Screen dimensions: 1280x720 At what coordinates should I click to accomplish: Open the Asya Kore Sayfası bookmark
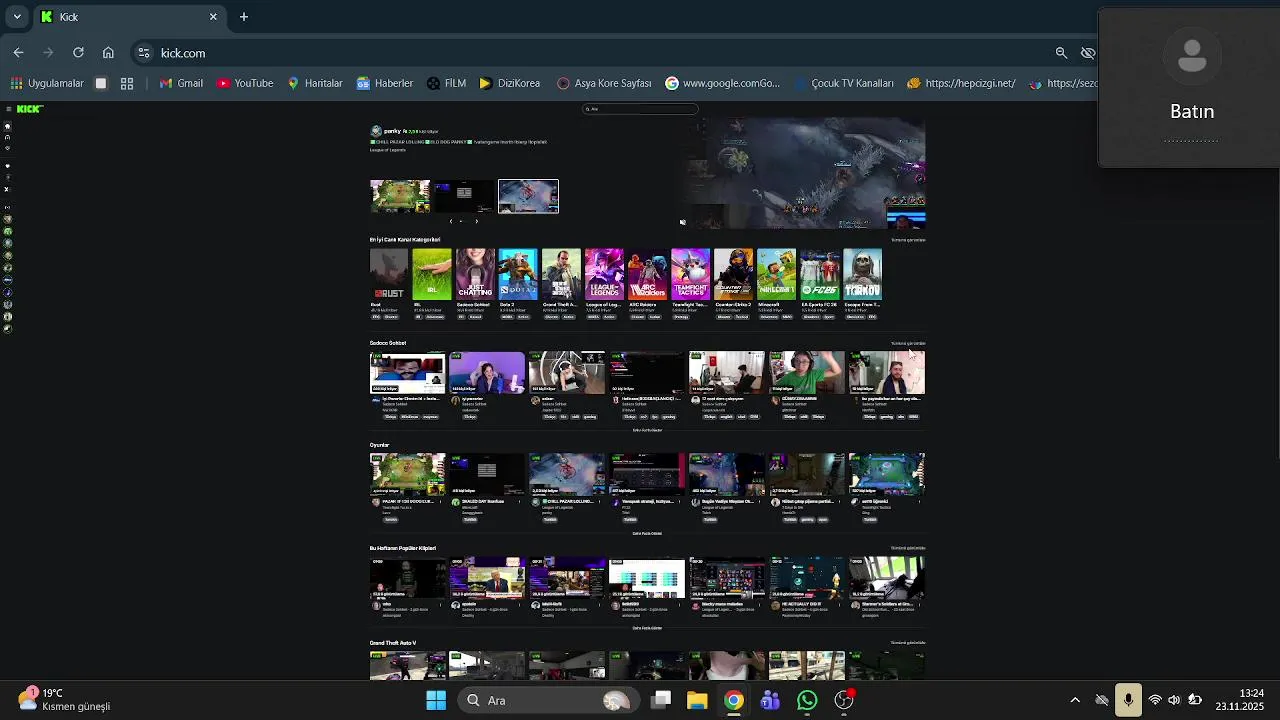[x=604, y=83]
